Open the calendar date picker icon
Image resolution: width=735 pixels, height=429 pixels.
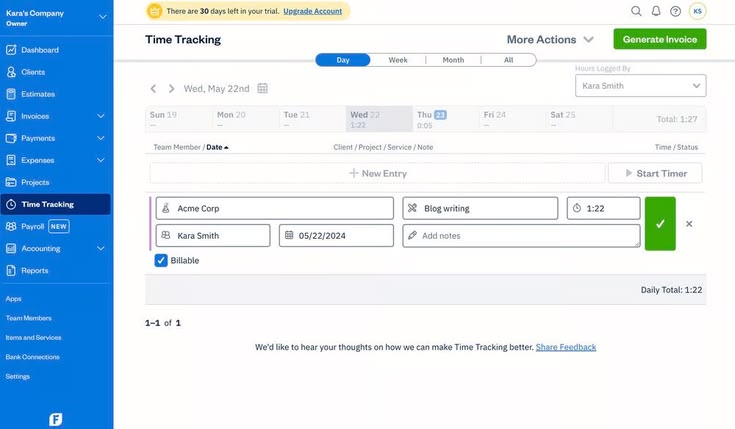point(262,88)
